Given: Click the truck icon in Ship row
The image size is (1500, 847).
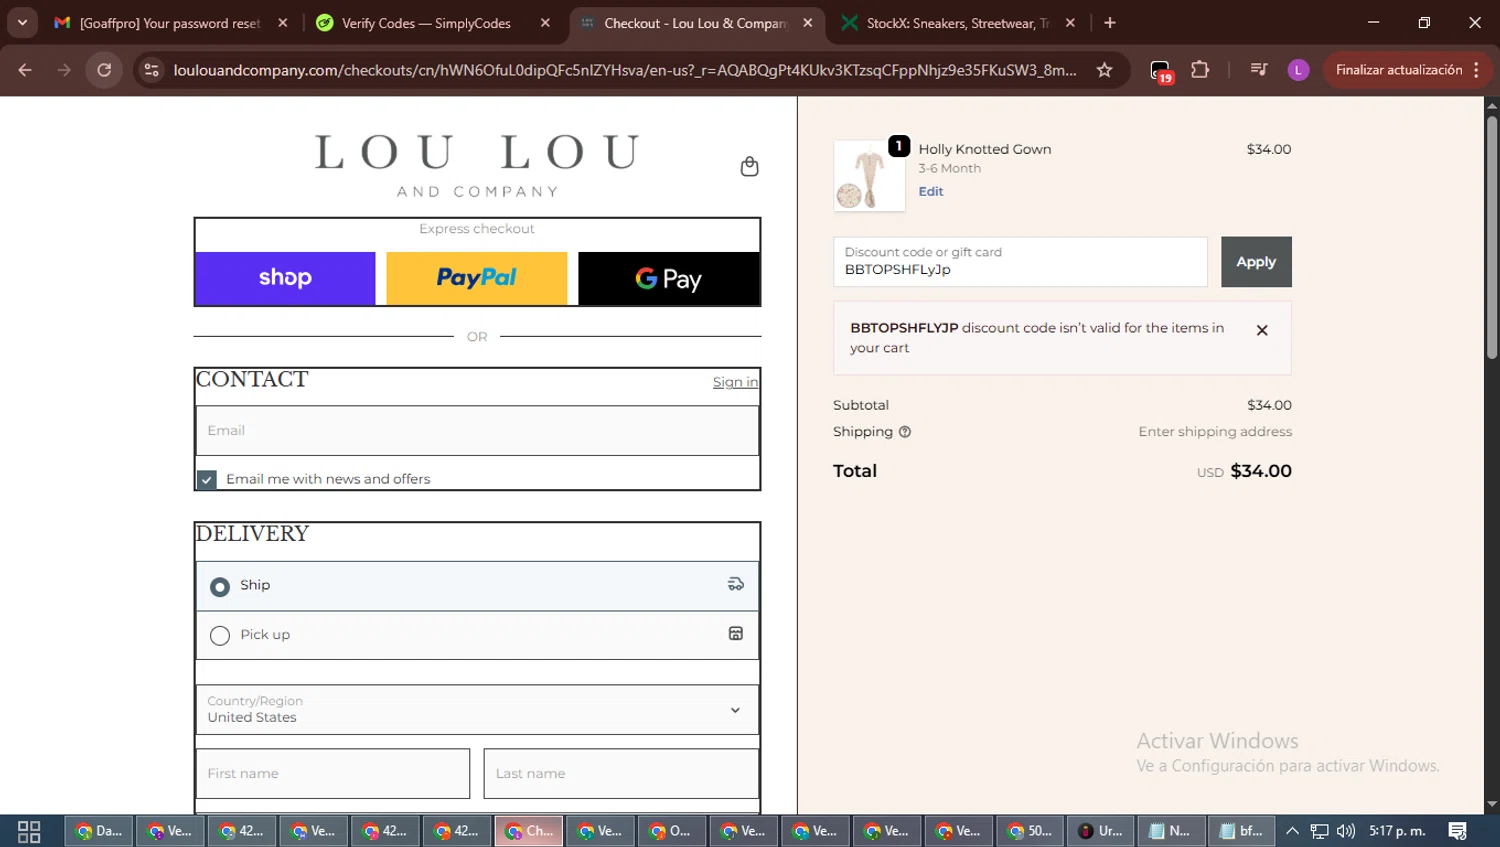Looking at the screenshot, I should [x=735, y=584].
